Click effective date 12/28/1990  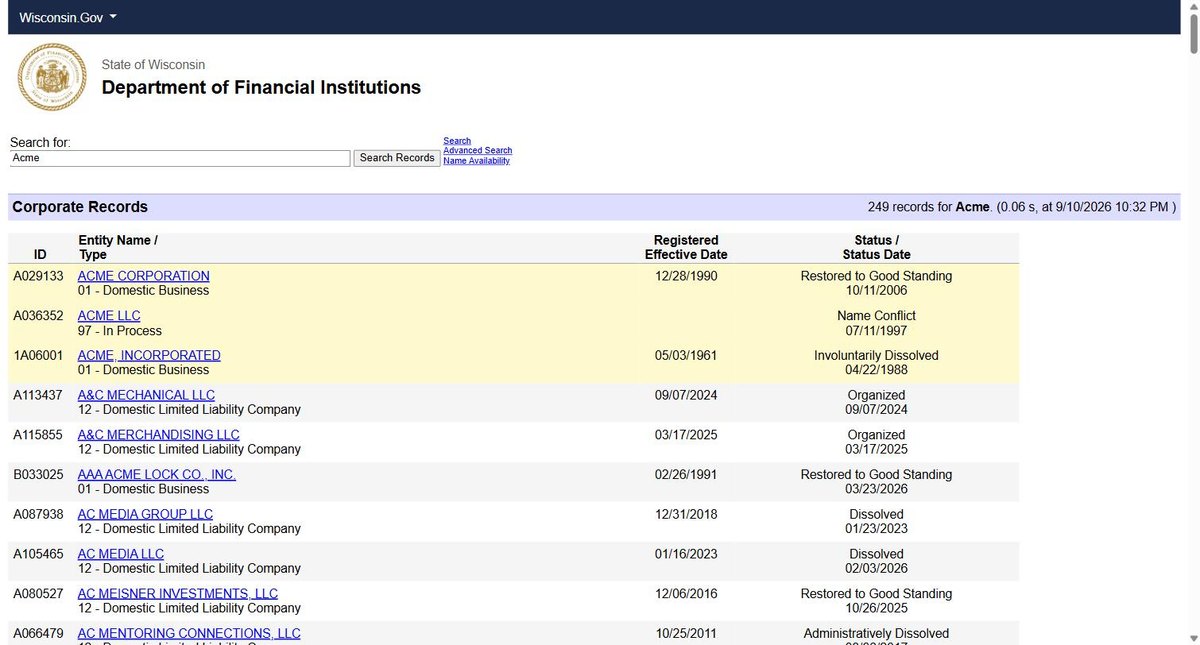click(686, 276)
